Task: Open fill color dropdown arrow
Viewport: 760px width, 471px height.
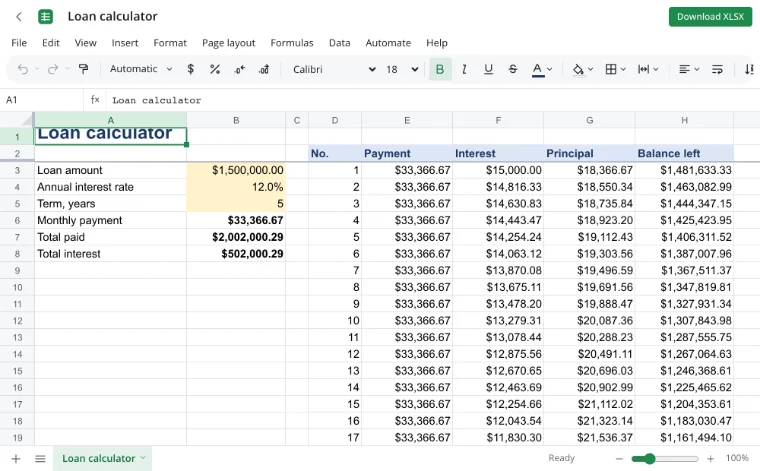Action: (x=590, y=69)
